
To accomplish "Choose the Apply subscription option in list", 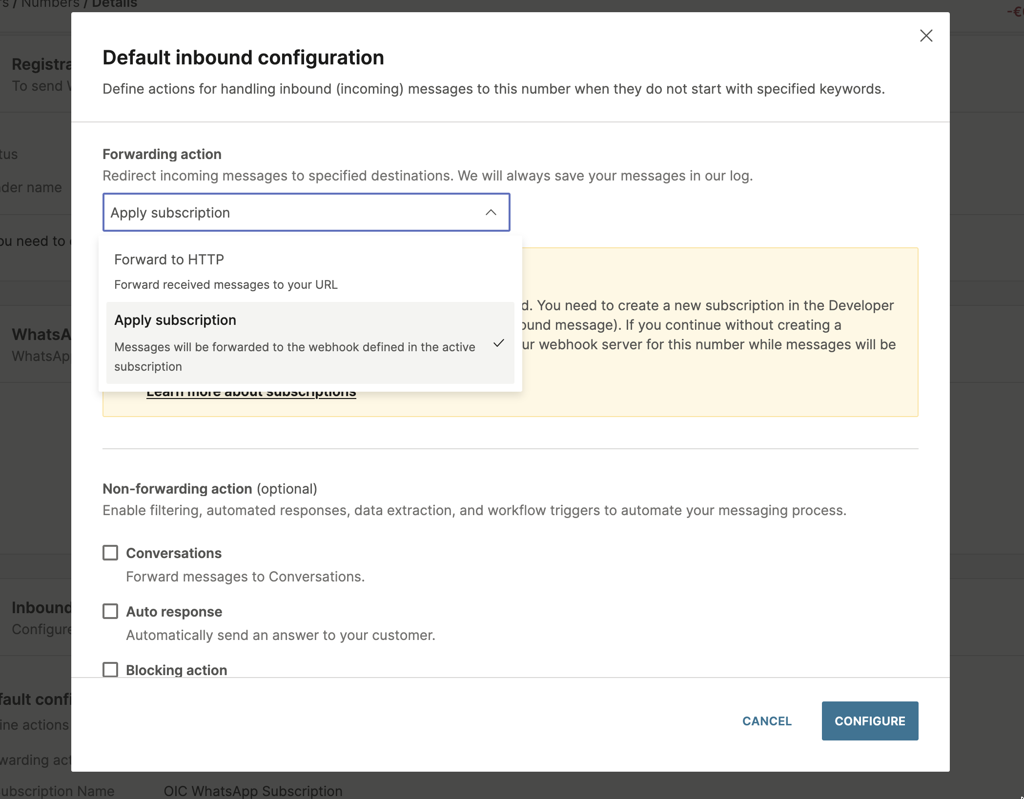I will point(310,342).
